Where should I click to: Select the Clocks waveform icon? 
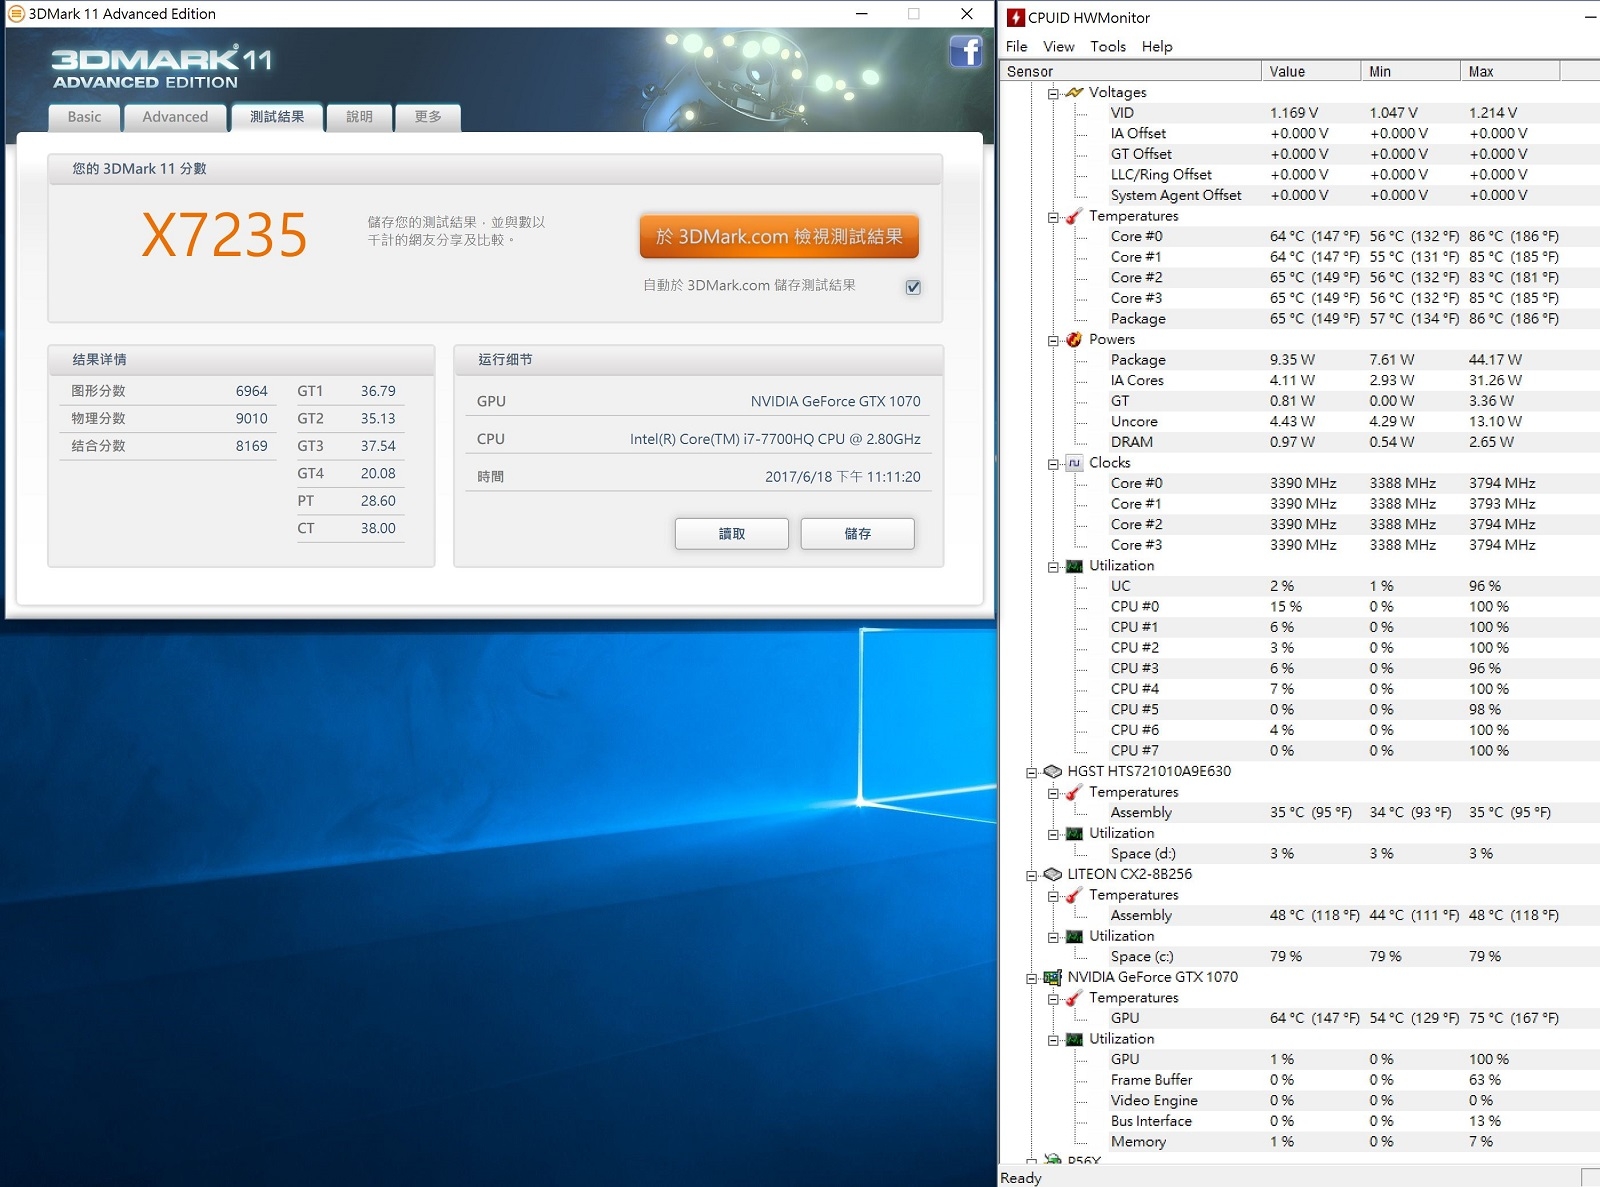1075,462
